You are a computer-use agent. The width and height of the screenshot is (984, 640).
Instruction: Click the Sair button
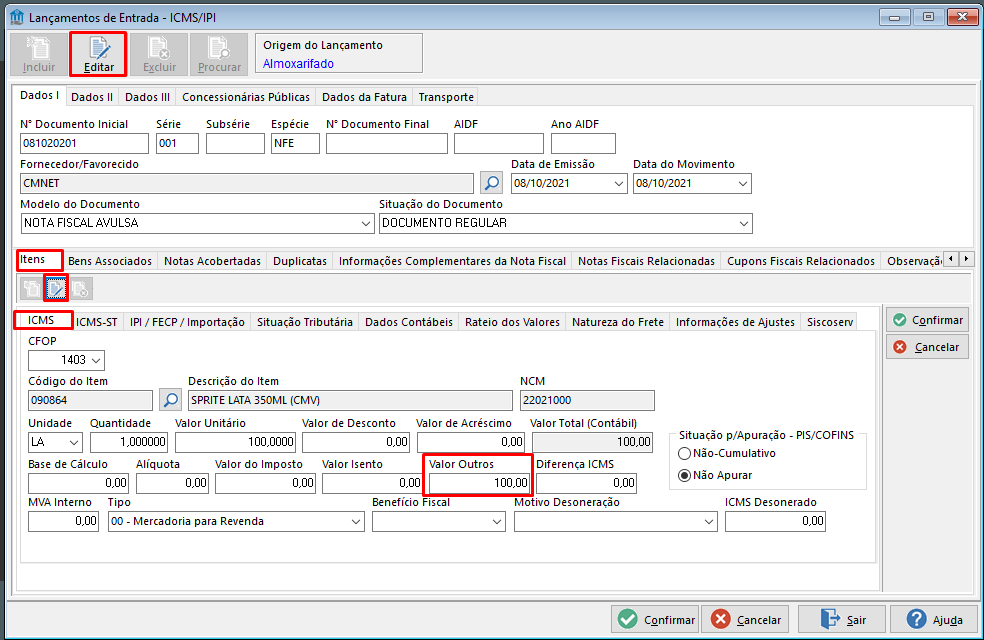pyautogui.click(x=842, y=620)
